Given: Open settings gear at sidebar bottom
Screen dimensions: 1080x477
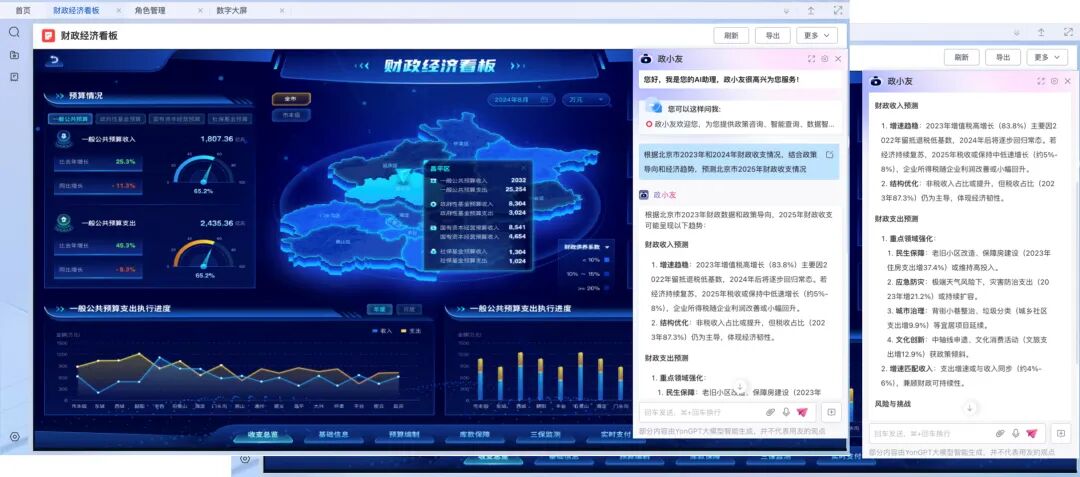Looking at the screenshot, I should pyautogui.click(x=14, y=436).
